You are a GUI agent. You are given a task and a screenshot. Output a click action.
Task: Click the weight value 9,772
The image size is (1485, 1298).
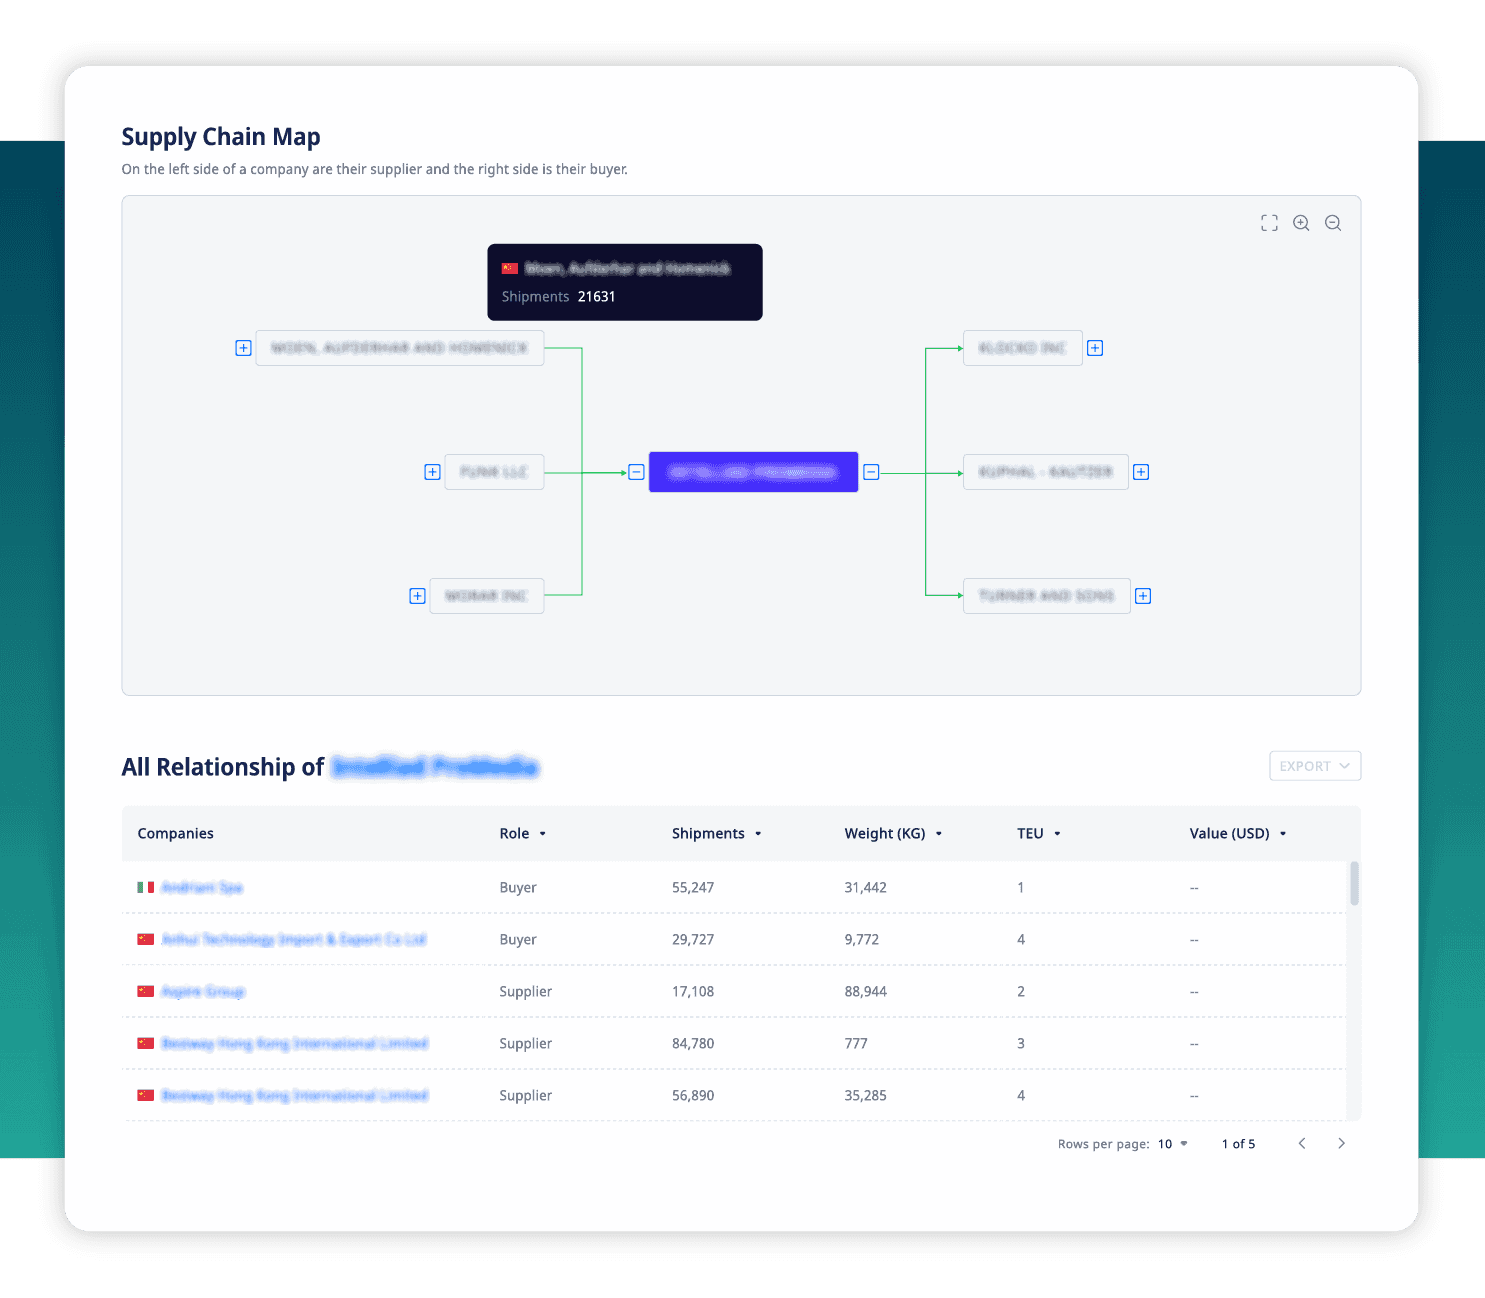tap(862, 939)
